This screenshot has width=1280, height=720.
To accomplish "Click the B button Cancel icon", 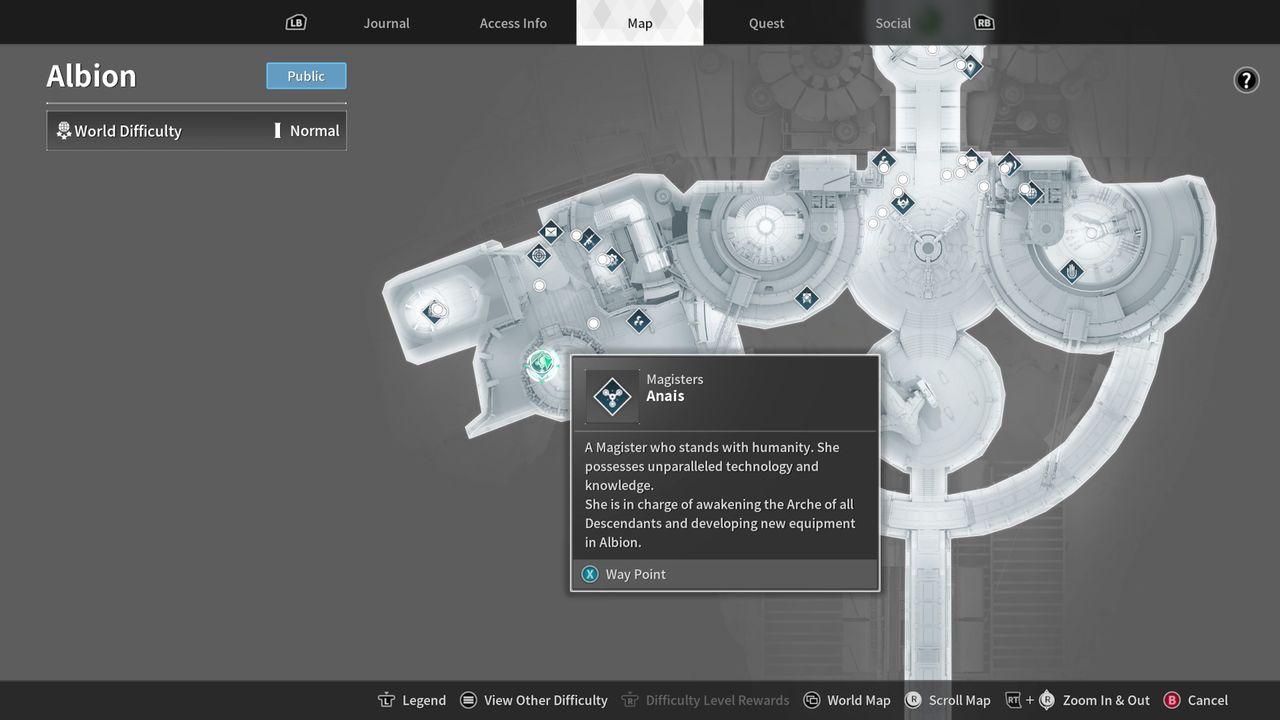I will pos(1172,700).
